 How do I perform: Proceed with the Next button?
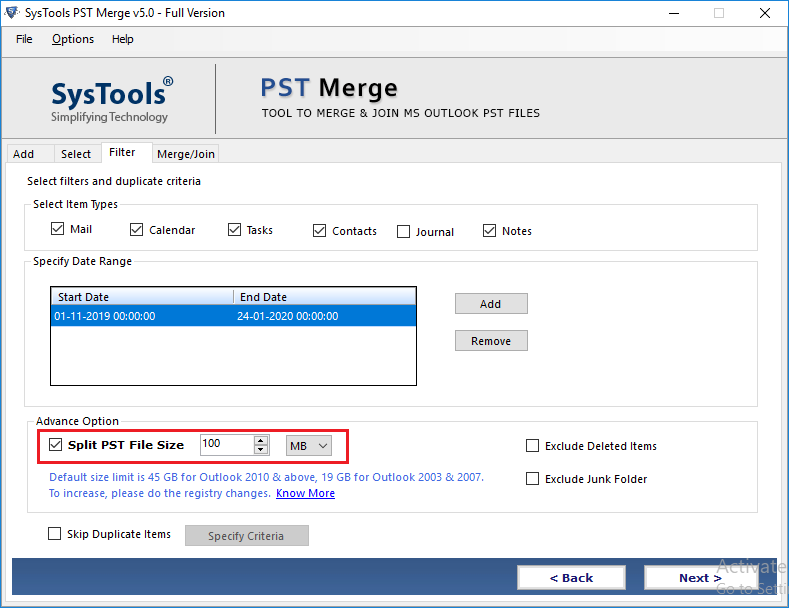pos(700,578)
